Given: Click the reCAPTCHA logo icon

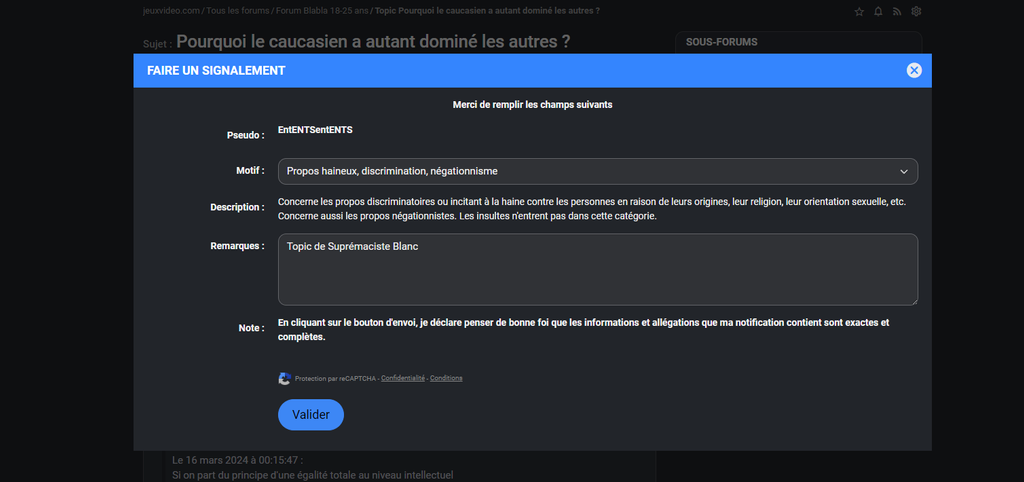Looking at the screenshot, I should [284, 378].
